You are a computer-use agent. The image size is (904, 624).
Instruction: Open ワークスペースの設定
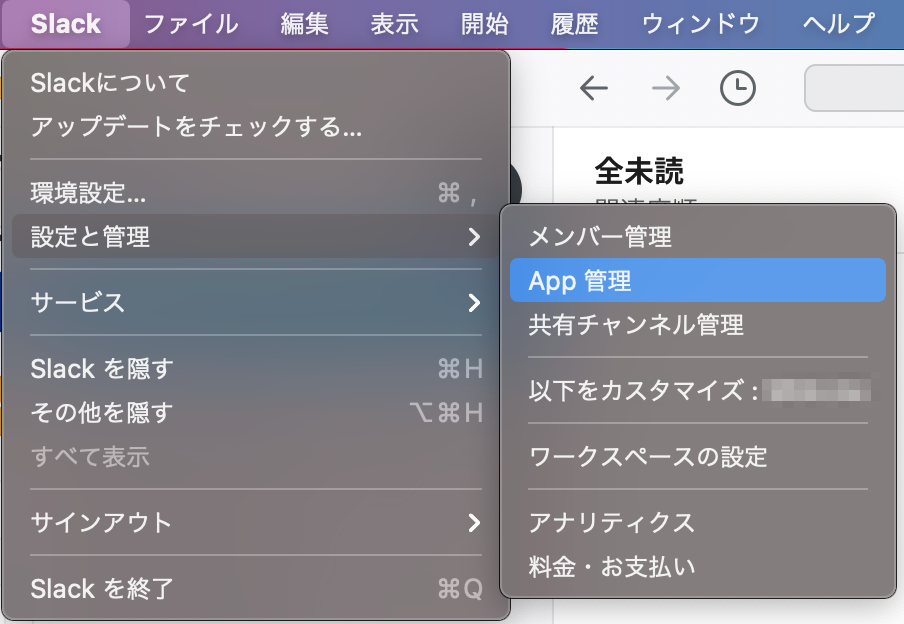point(698,457)
